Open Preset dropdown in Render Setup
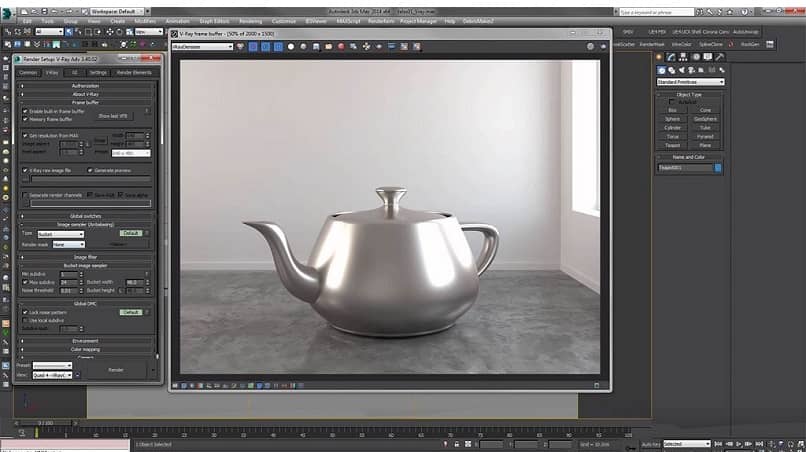Screen dimensions: 806x452 (x=52, y=366)
